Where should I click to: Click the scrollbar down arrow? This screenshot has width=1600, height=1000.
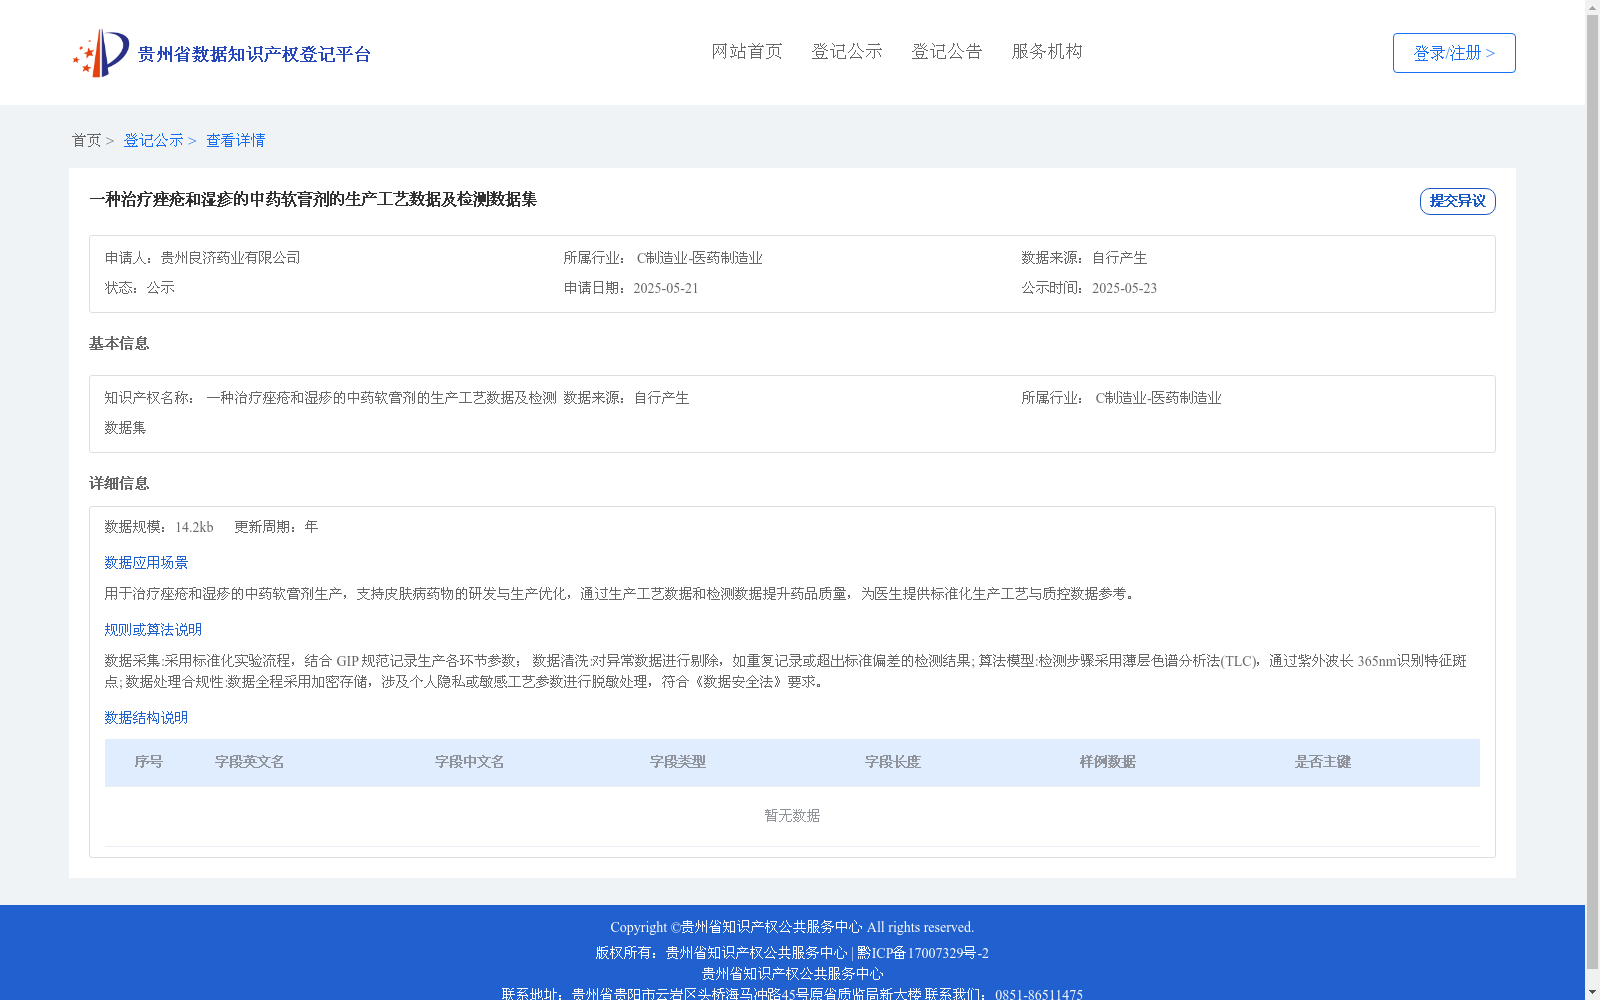click(1593, 992)
